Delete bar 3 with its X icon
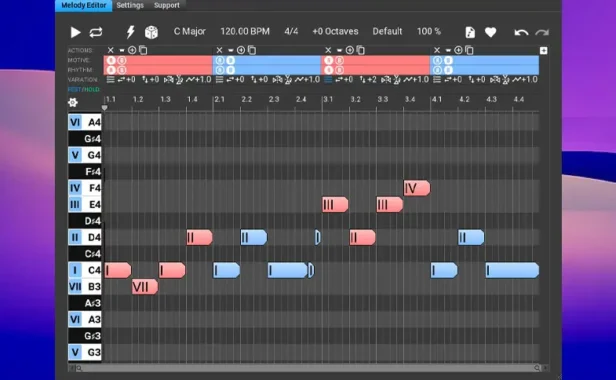The width and height of the screenshot is (616, 380). coord(328,50)
